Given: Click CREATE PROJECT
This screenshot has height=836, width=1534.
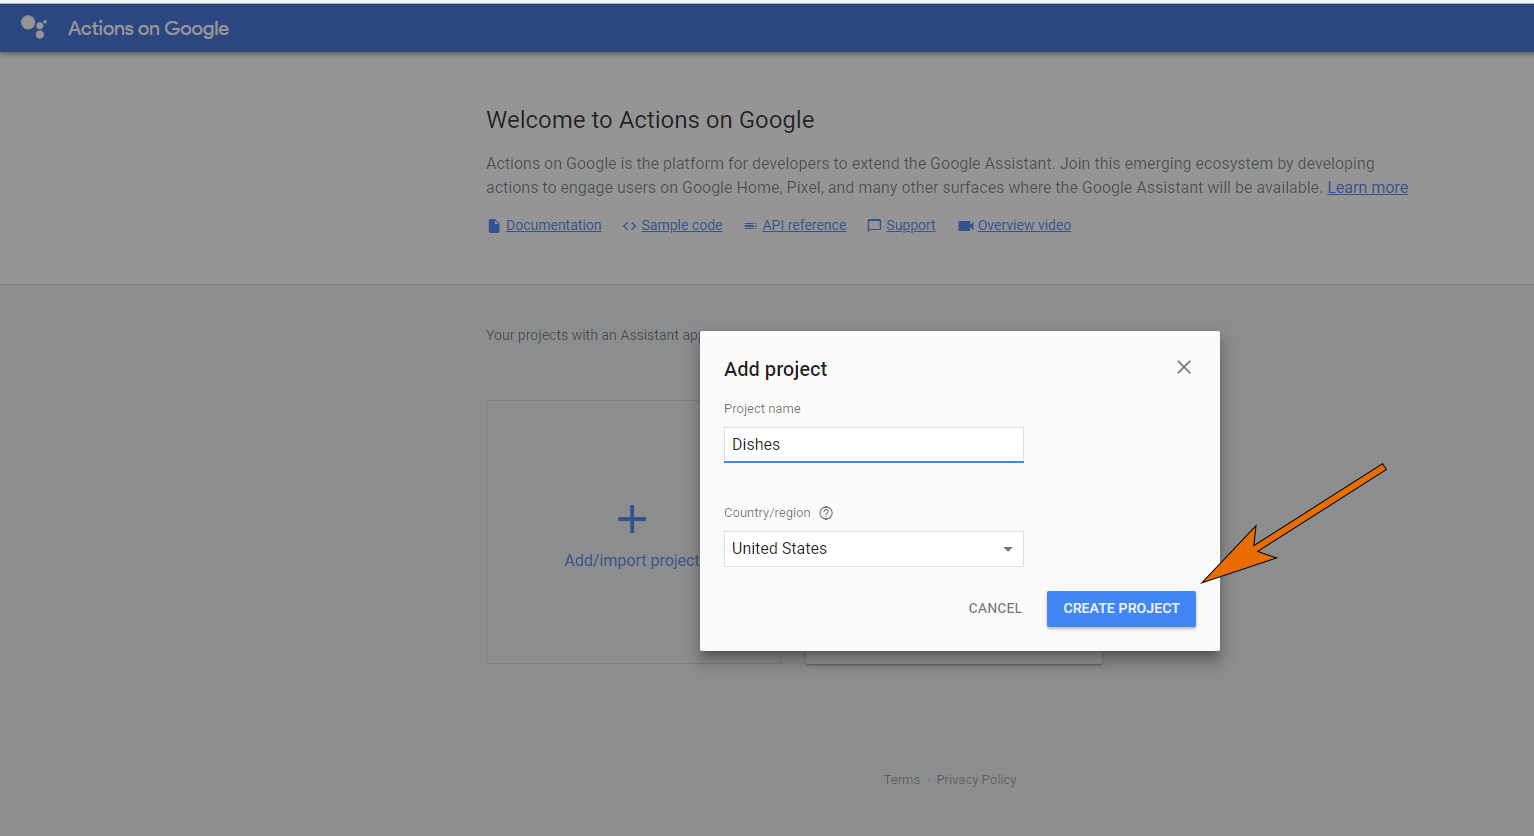Looking at the screenshot, I should pyautogui.click(x=1121, y=608).
